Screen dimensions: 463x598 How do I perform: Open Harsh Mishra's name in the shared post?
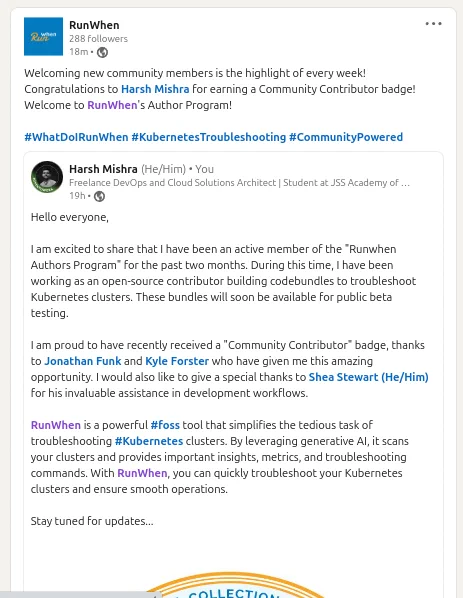pyautogui.click(x=103, y=169)
